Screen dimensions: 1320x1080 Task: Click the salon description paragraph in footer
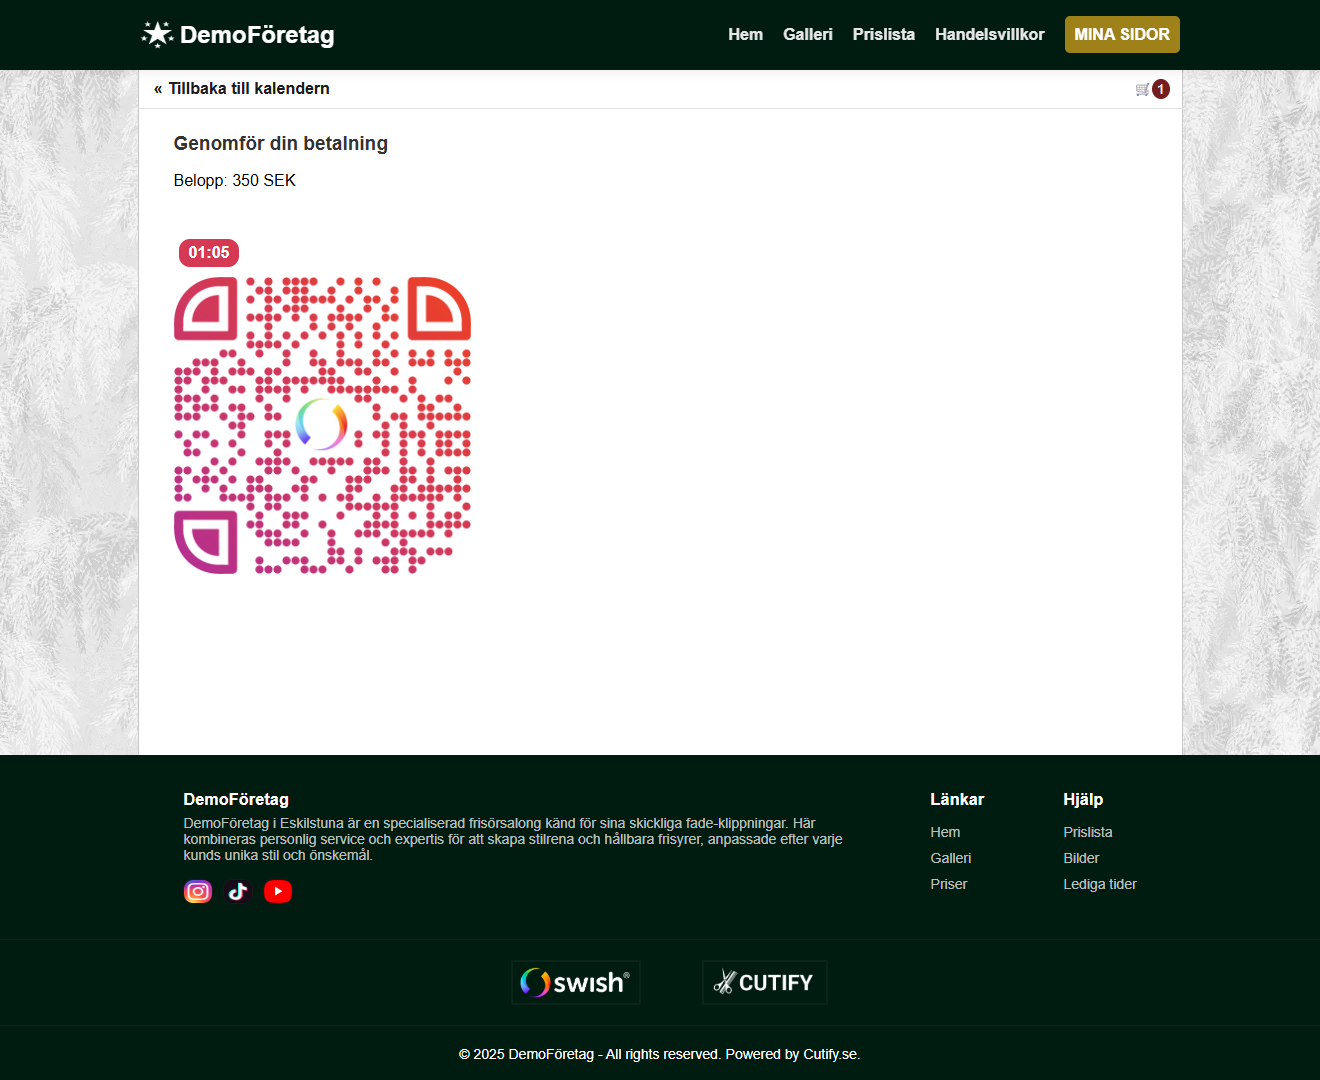(x=513, y=839)
